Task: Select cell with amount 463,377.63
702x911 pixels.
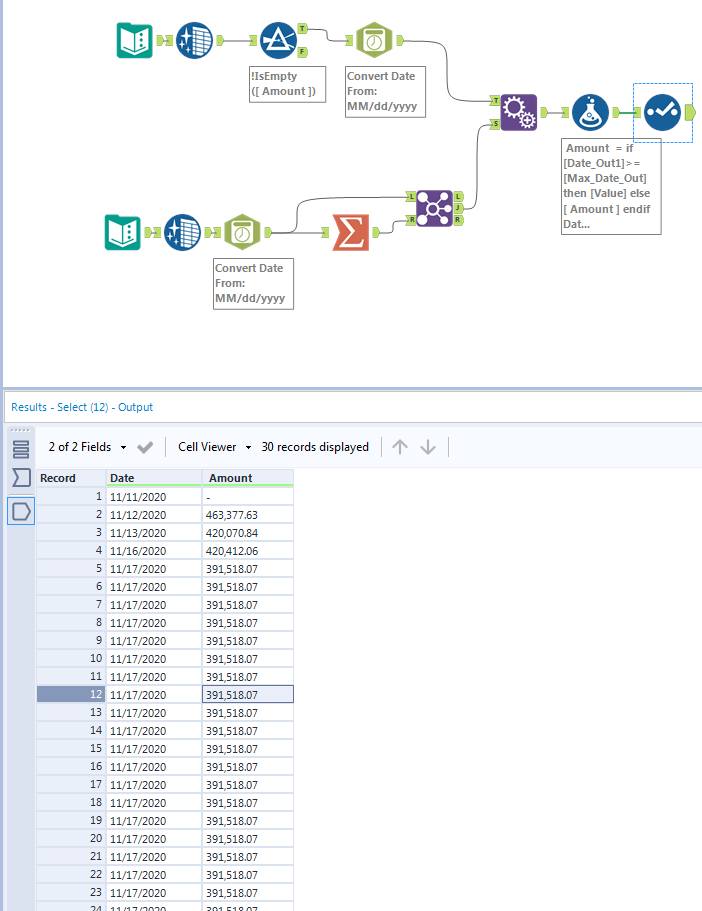Action: click(248, 515)
